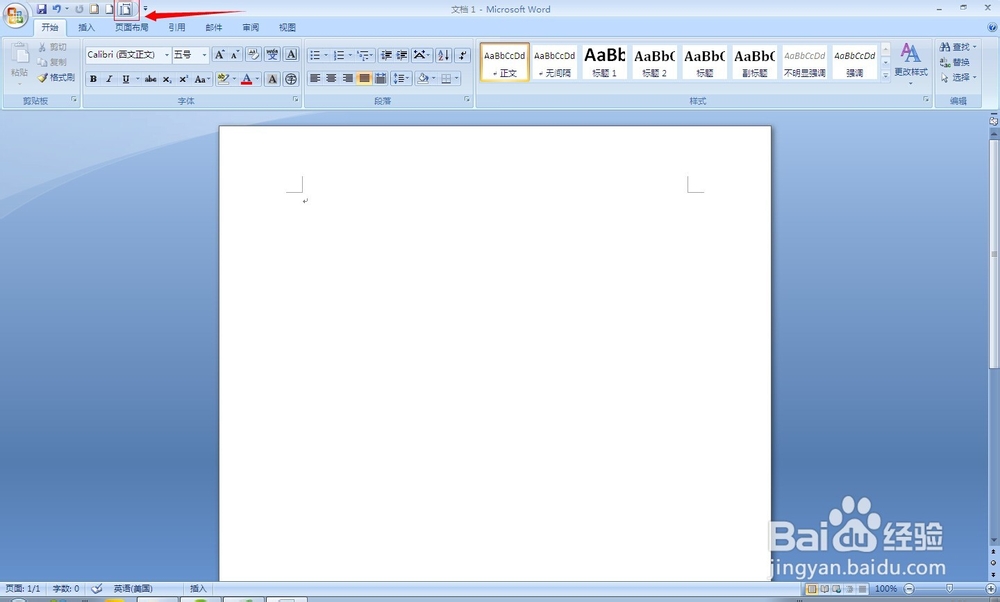Open line spacing options
This screenshot has height=602, width=1000.
[401, 78]
